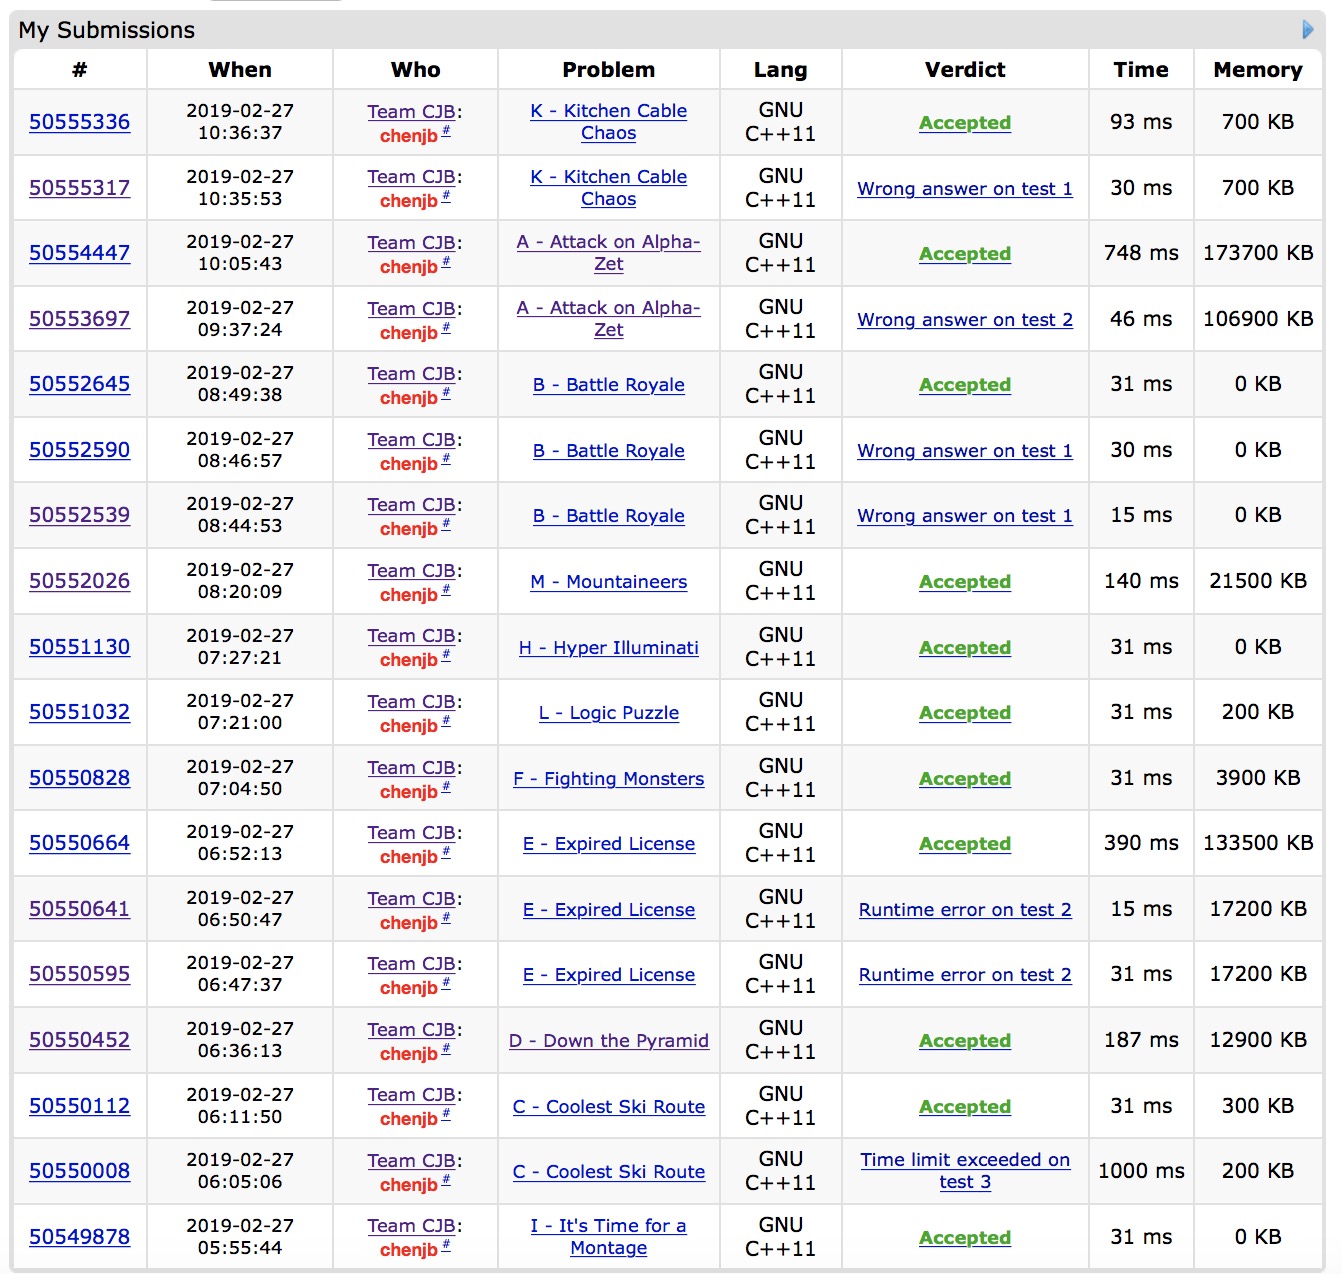Go to problem L - Logic Puzzle
The height and width of the screenshot is (1274, 1342).
tap(608, 713)
